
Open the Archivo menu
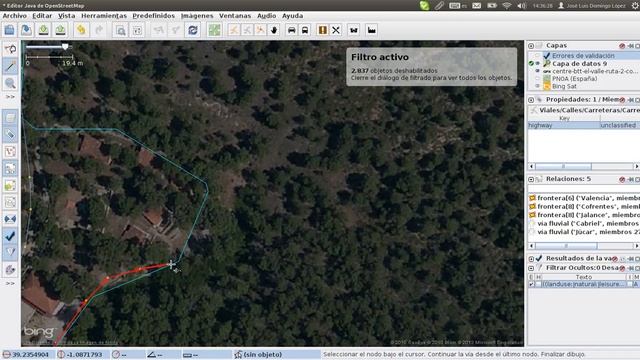15,16
